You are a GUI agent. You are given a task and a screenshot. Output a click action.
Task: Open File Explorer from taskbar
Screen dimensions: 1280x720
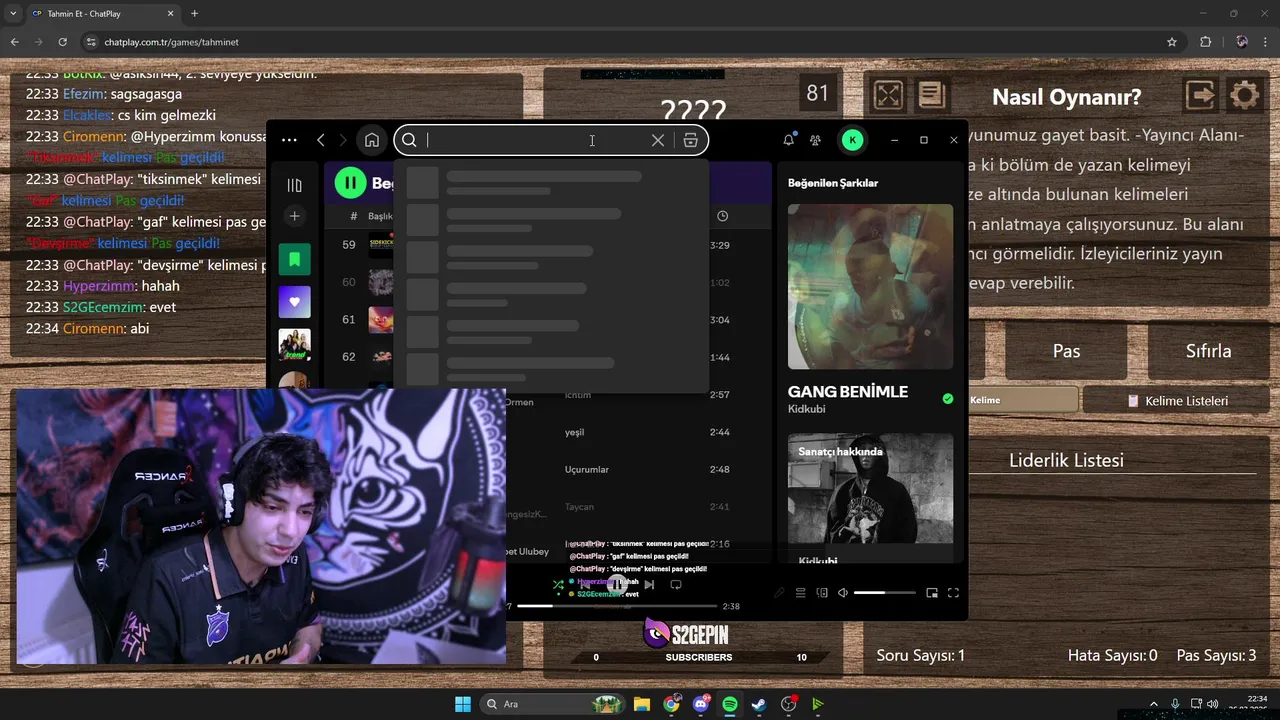pos(642,704)
